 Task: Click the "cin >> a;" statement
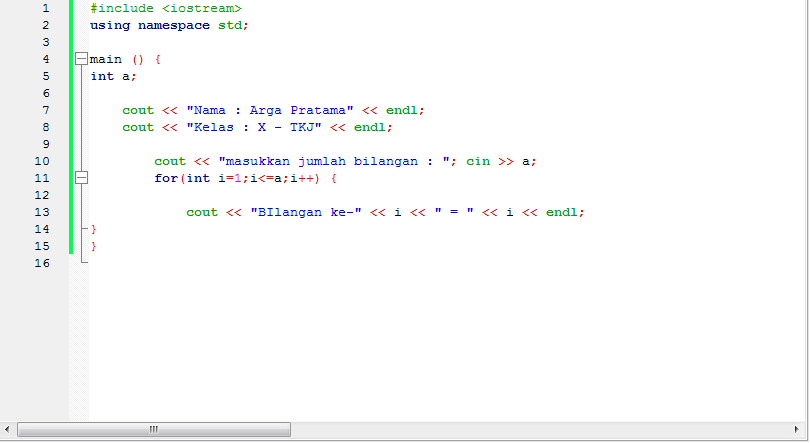[x=501, y=161]
